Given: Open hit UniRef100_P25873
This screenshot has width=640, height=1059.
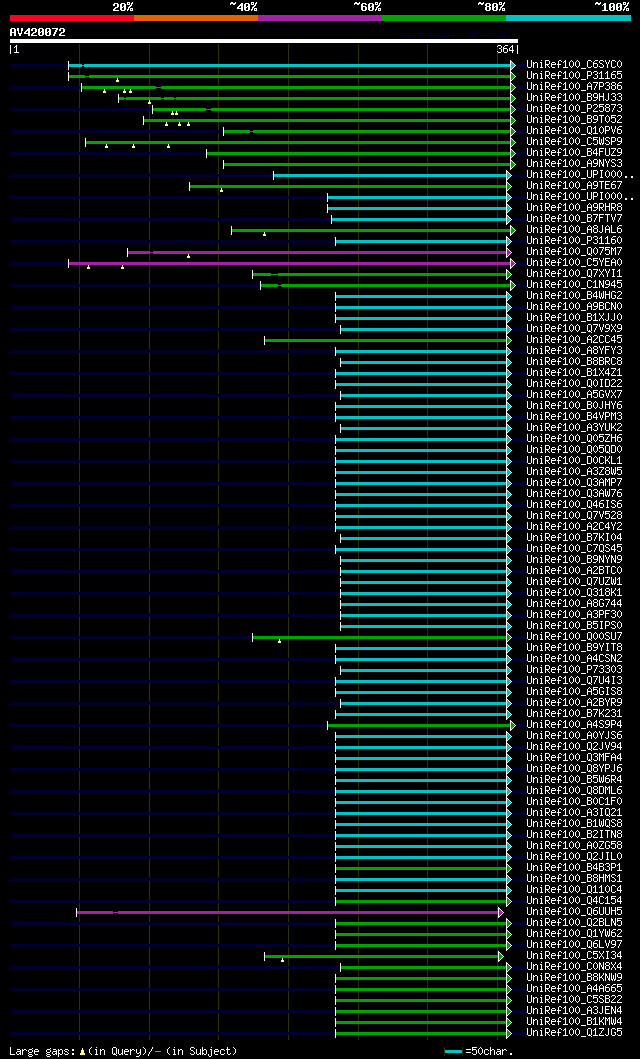Looking at the screenshot, I should tap(575, 109).
